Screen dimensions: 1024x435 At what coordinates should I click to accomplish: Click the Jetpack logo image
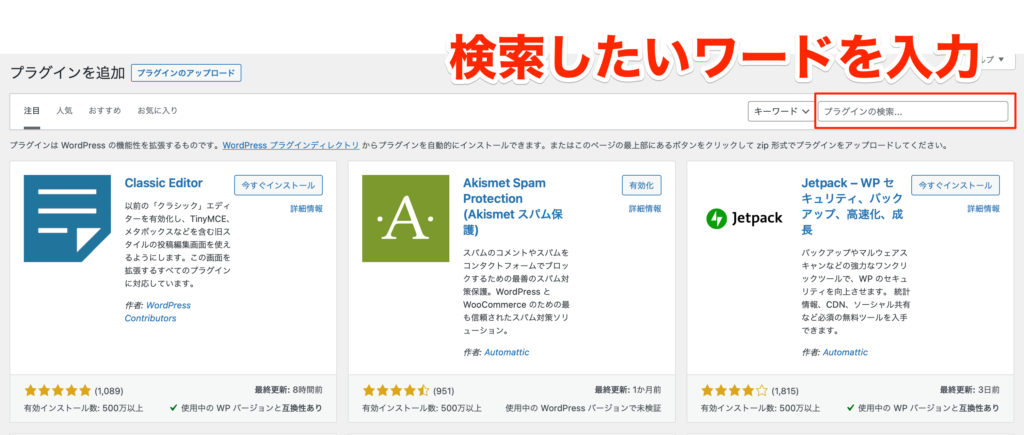(x=744, y=218)
